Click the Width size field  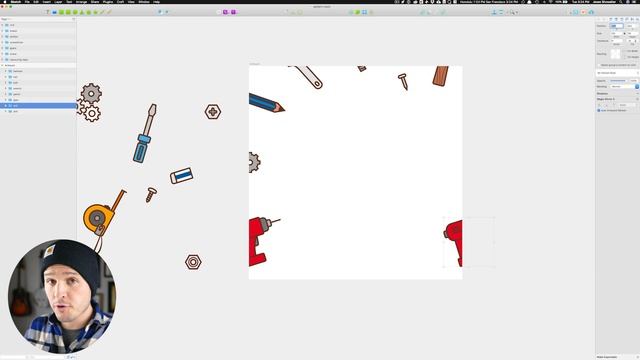[x=616, y=33]
